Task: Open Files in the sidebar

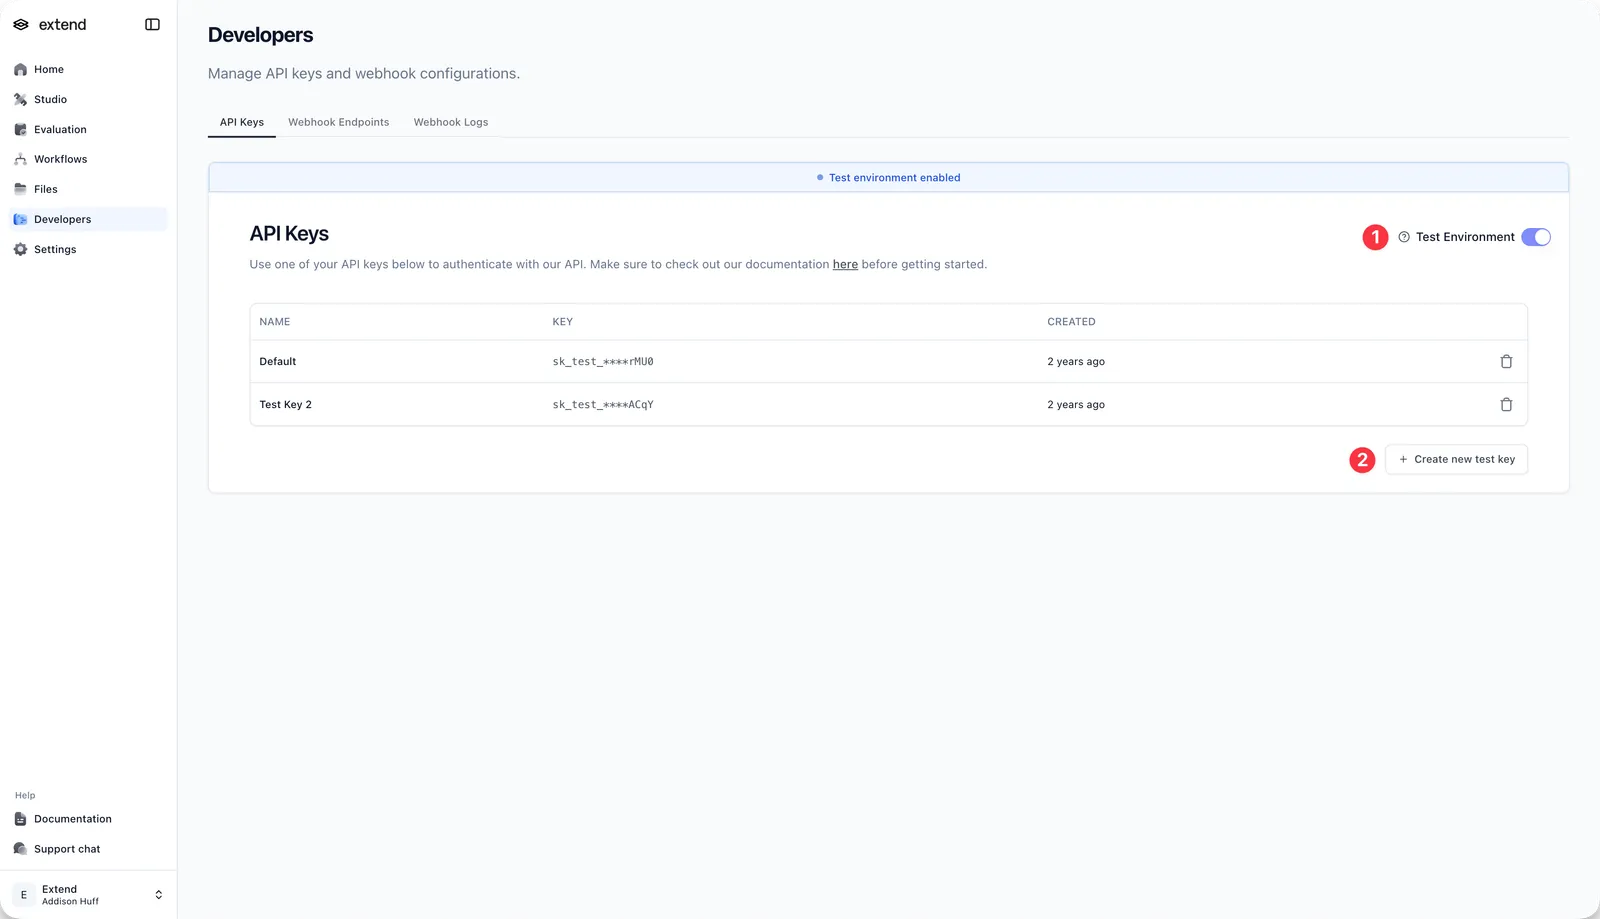Action: click(88, 189)
